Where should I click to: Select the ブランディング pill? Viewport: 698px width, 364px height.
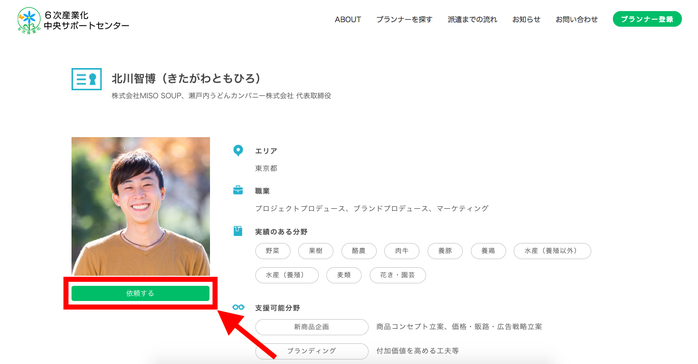(x=312, y=351)
